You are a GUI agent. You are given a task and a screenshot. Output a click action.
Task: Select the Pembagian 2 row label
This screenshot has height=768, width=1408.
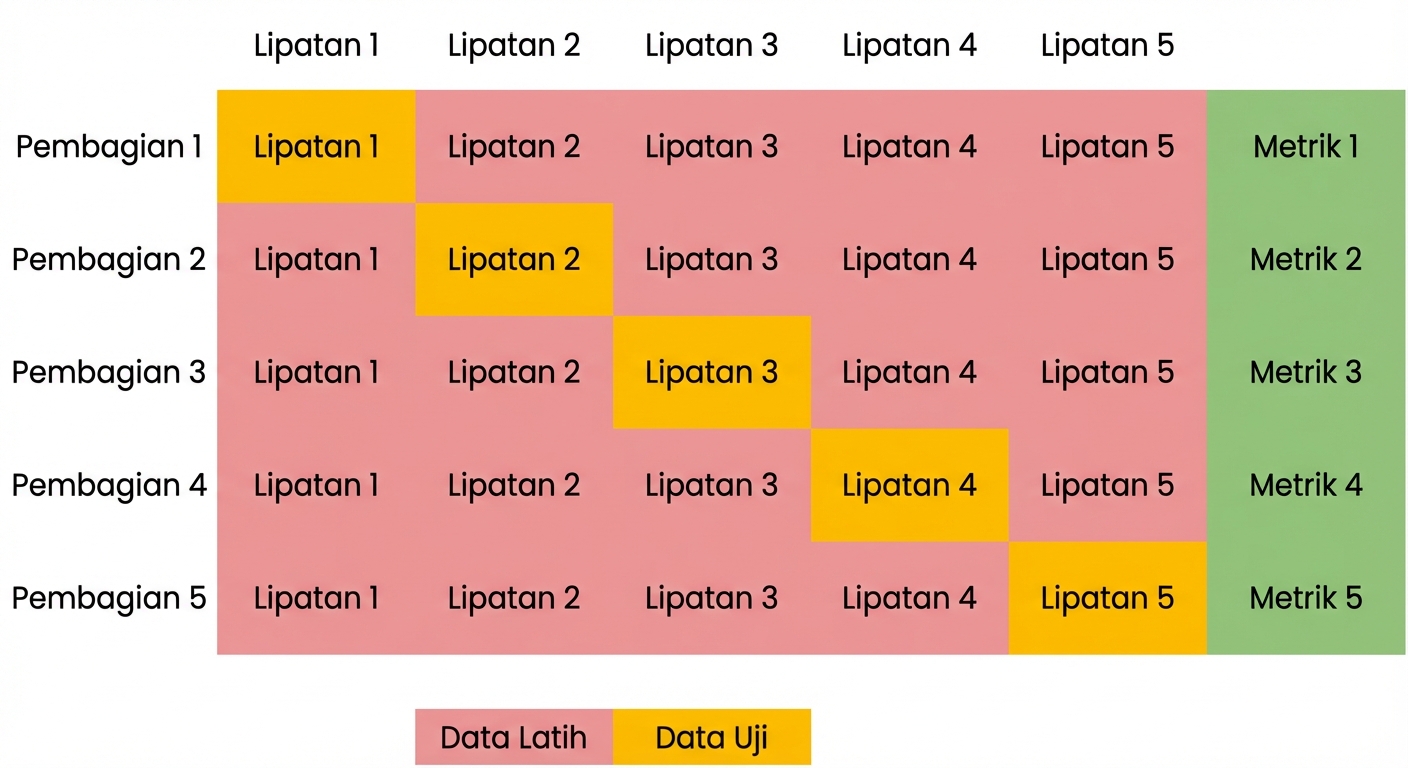[109, 260]
